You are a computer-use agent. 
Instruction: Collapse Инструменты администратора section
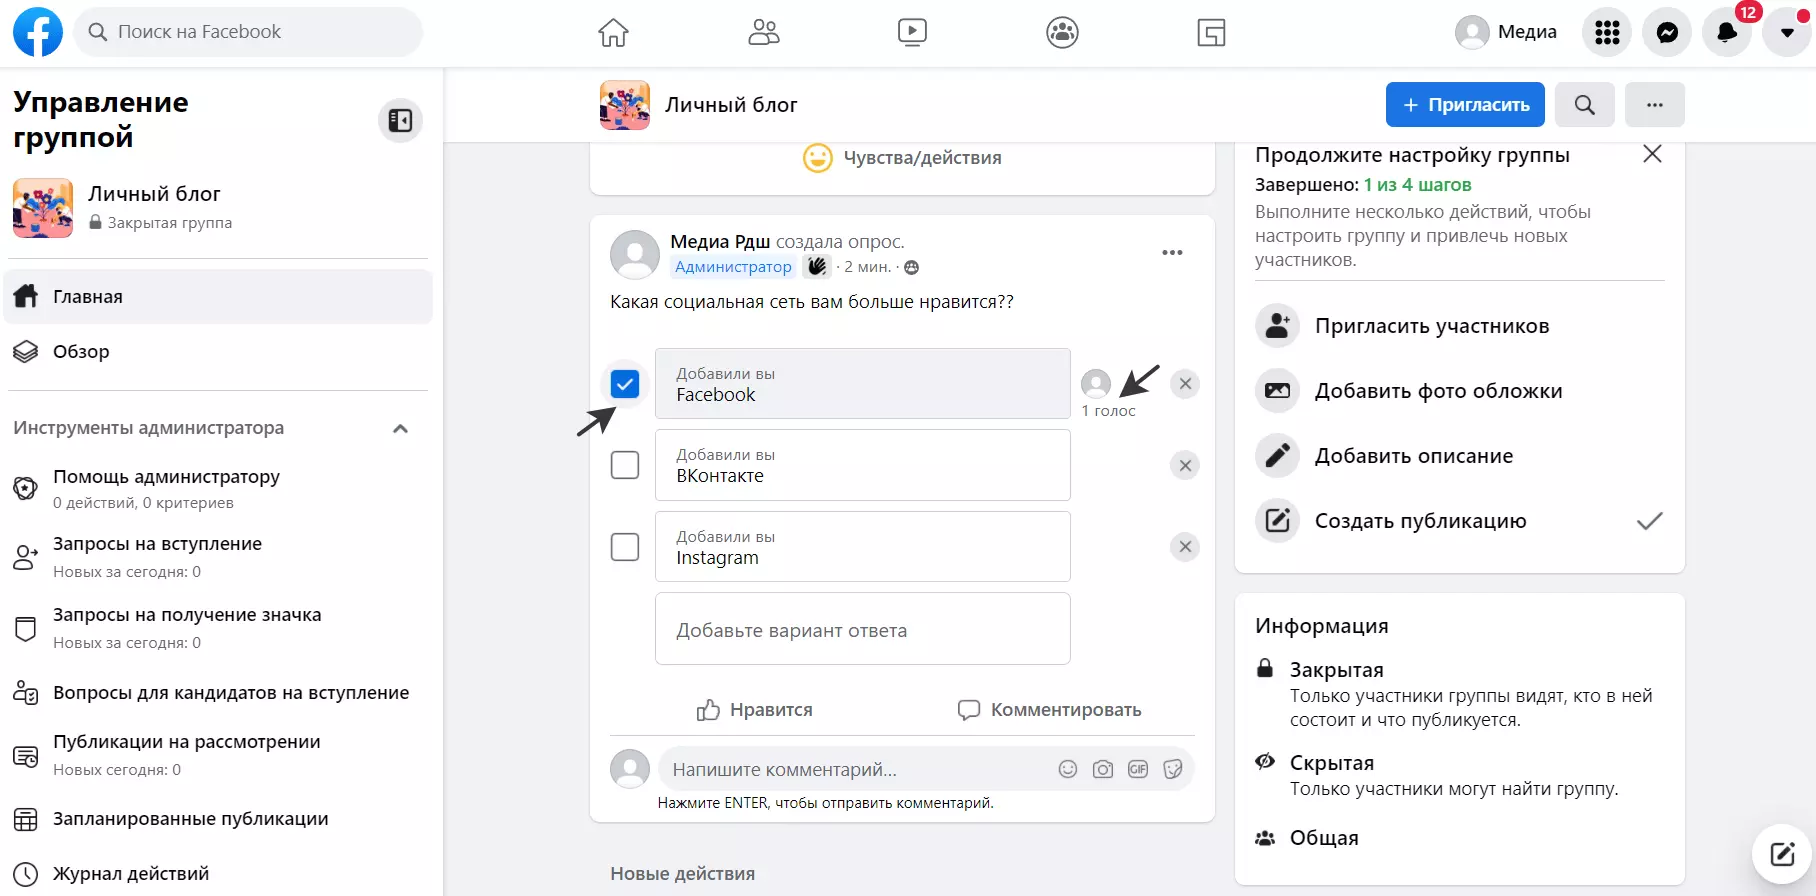(401, 429)
